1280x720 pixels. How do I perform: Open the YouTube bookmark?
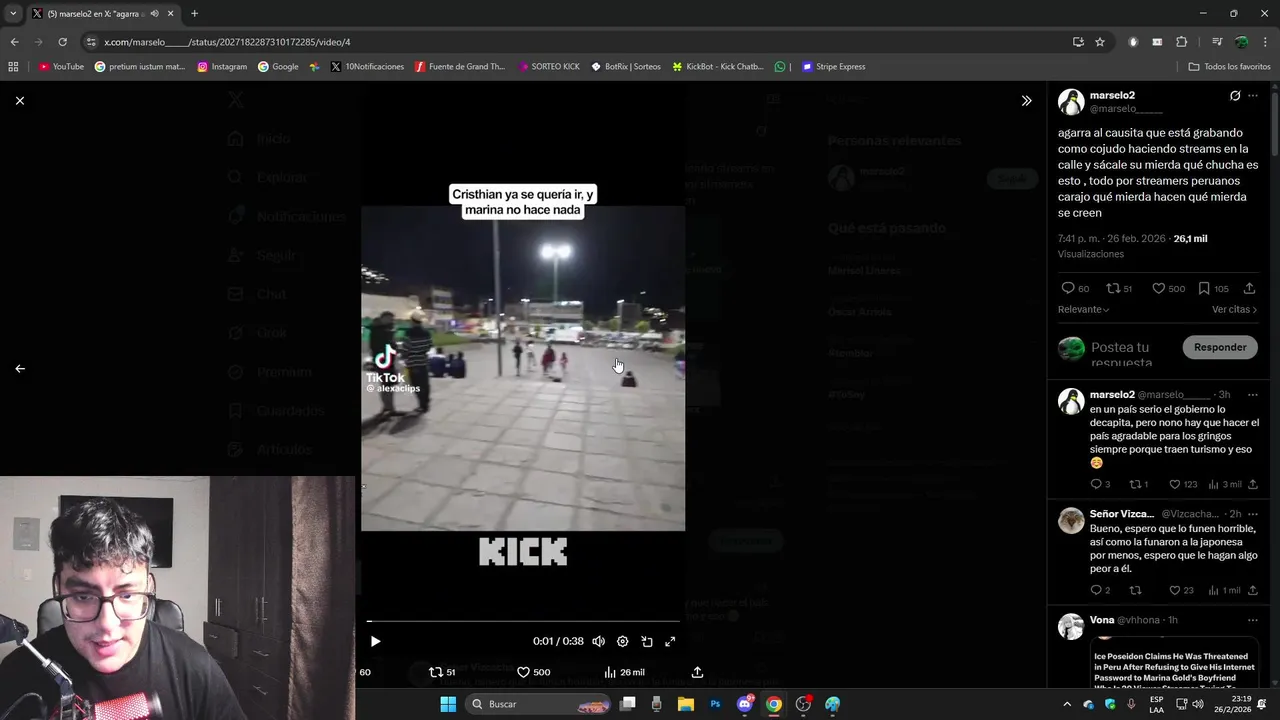(x=61, y=67)
